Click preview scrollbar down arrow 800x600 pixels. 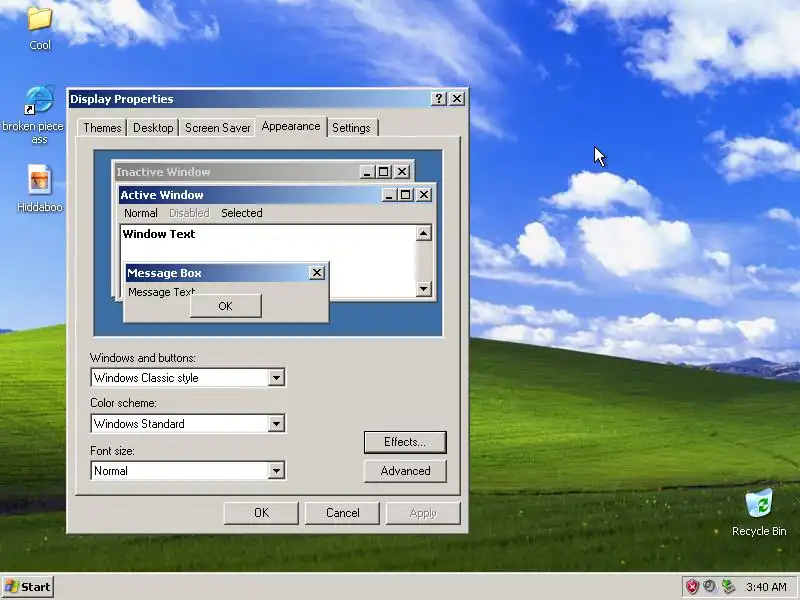(x=423, y=289)
